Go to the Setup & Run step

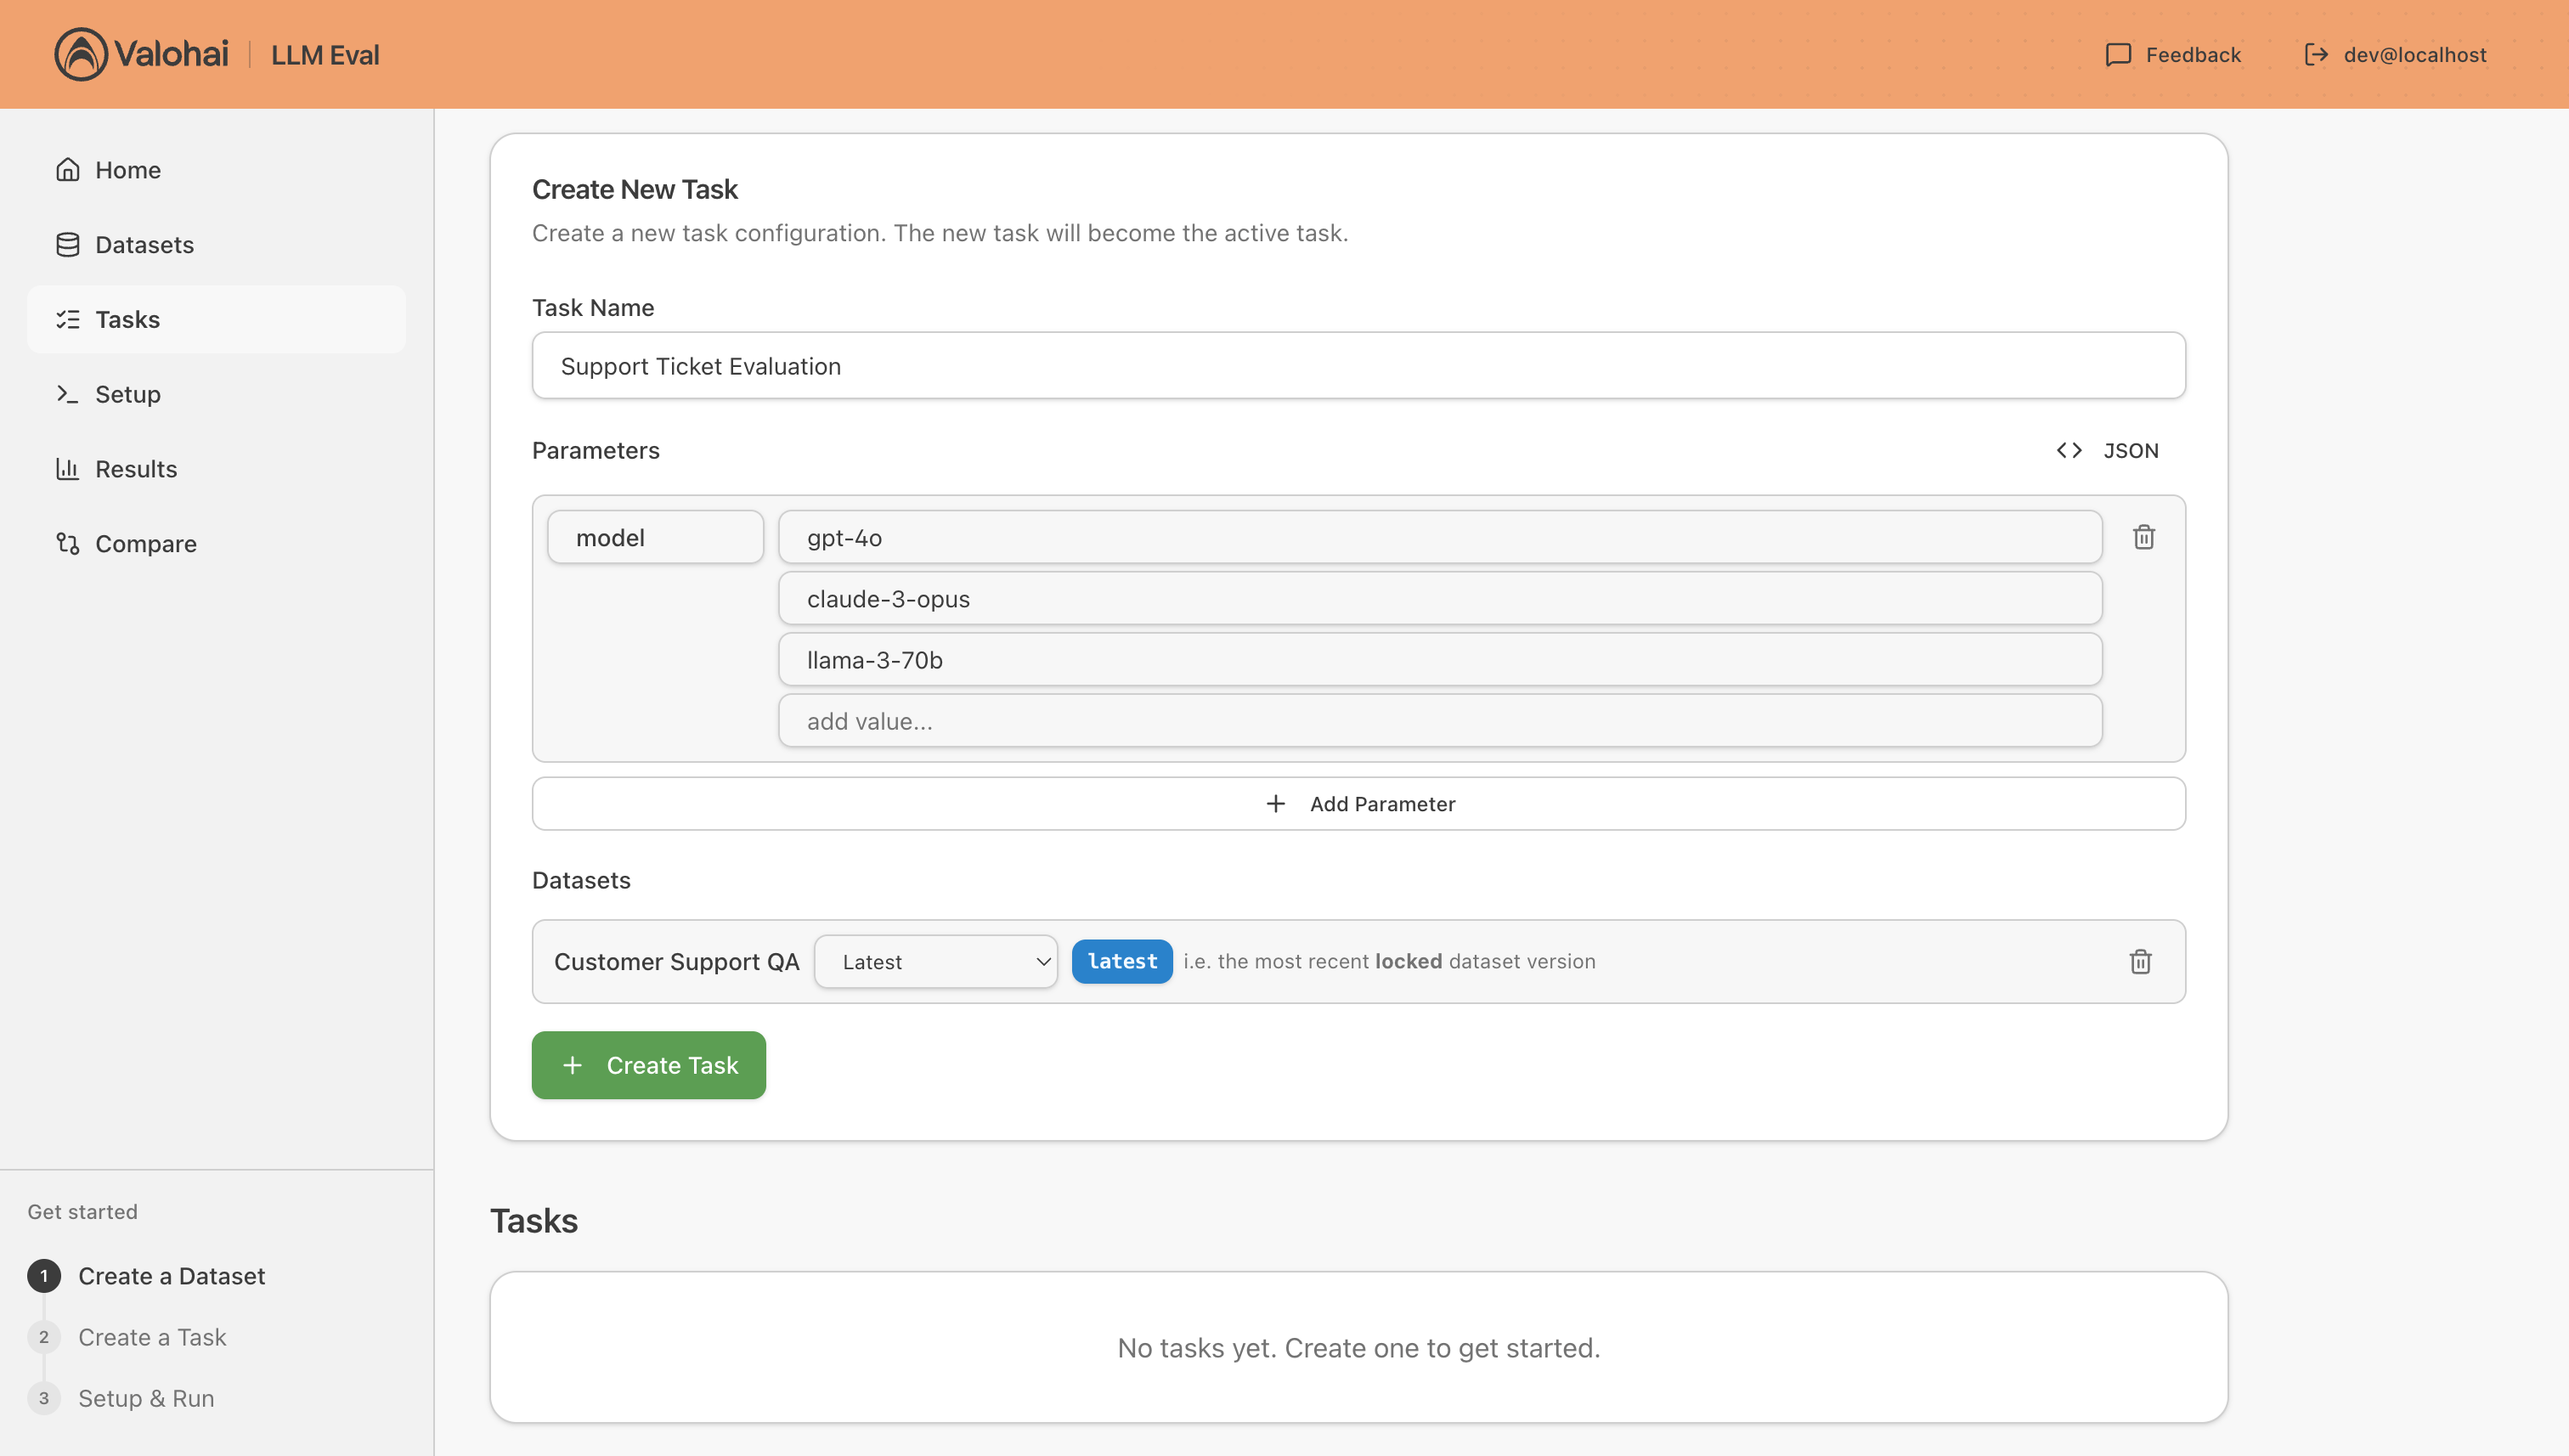click(146, 1398)
